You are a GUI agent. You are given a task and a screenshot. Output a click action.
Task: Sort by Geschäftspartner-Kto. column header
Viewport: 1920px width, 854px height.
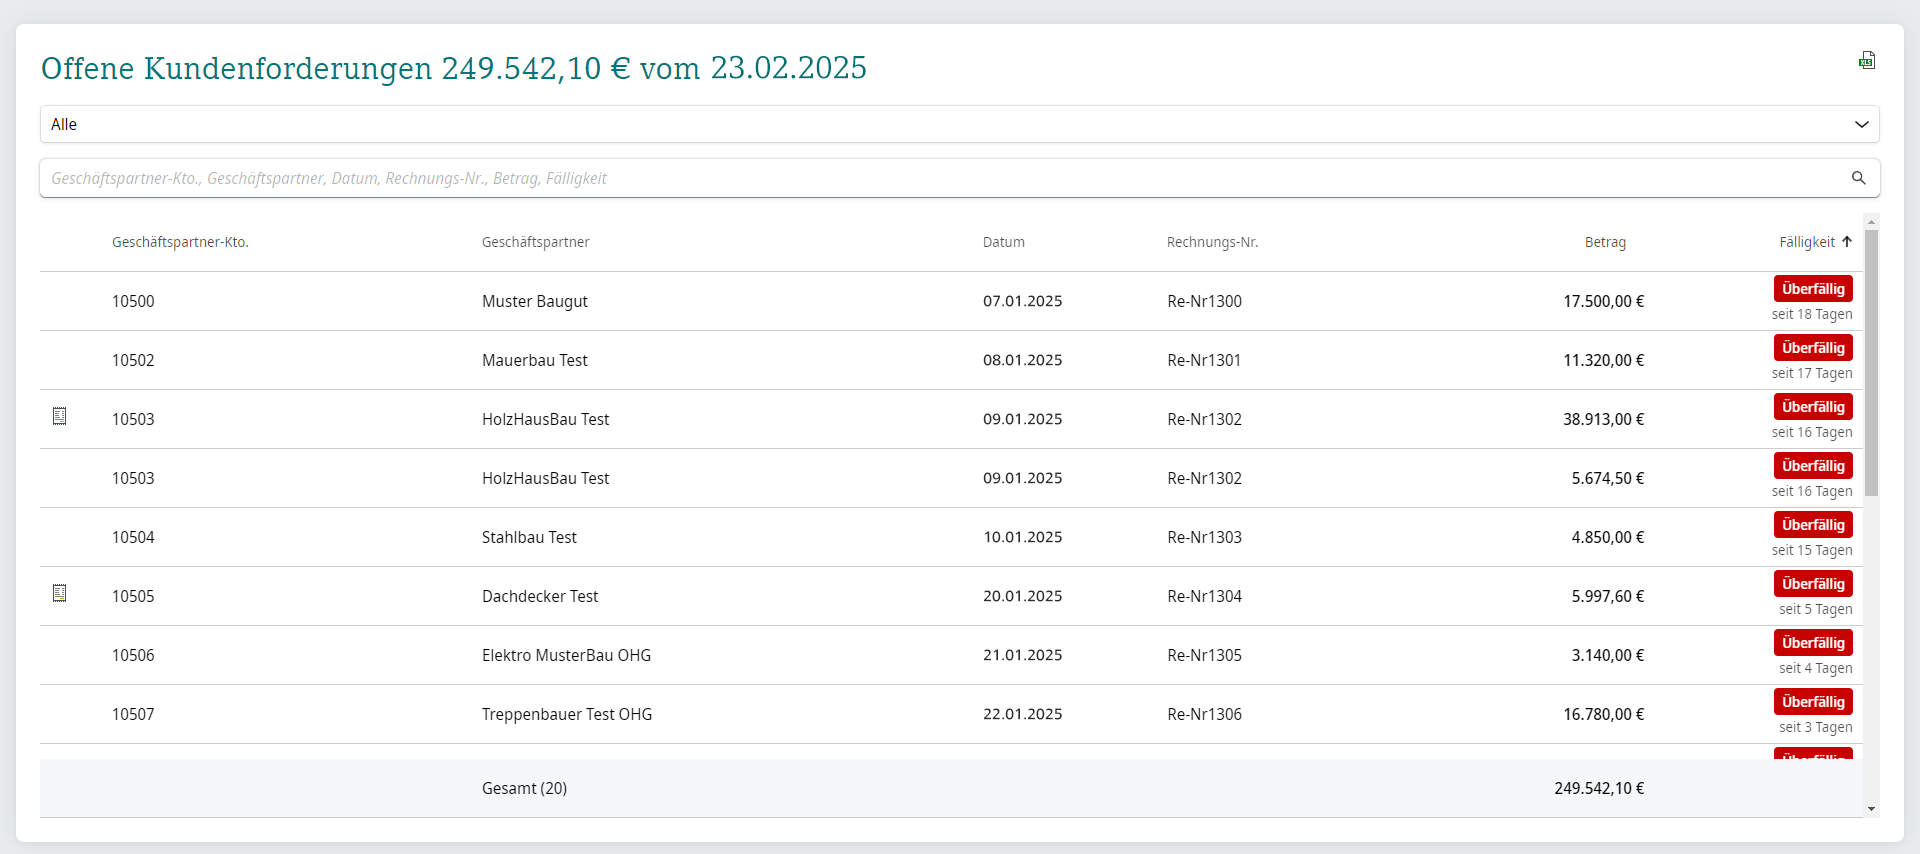pos(180,242)
